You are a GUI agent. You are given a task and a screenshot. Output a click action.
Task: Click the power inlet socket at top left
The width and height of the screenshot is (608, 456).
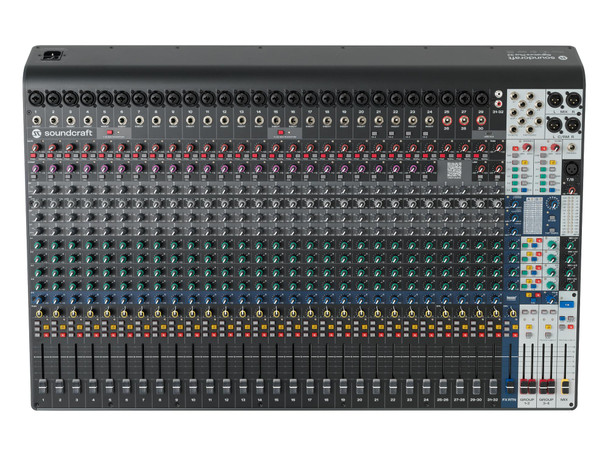click(52, 55)
